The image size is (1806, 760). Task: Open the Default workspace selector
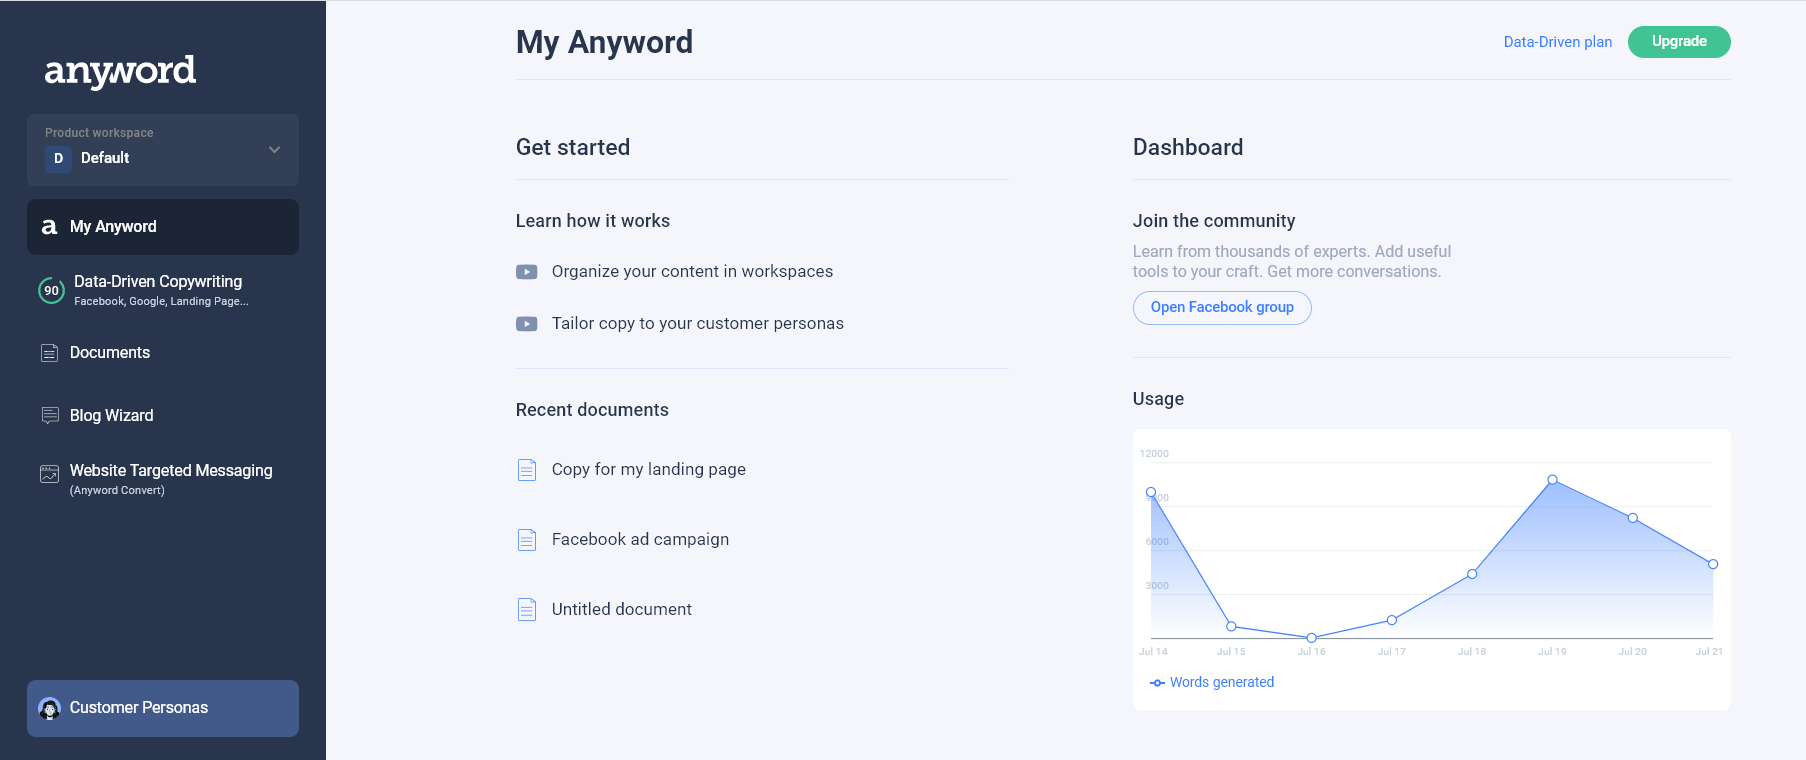(x=105, y=158)
